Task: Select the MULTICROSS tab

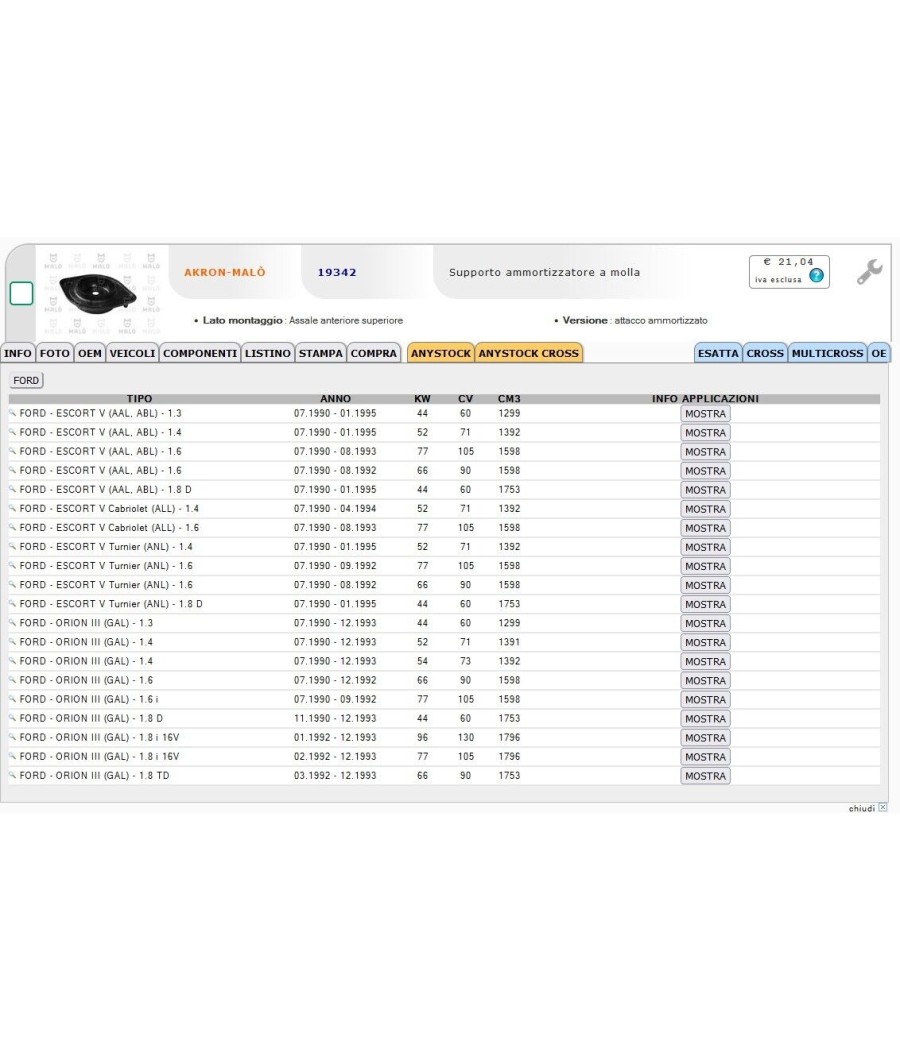Action: coord(827,353)
